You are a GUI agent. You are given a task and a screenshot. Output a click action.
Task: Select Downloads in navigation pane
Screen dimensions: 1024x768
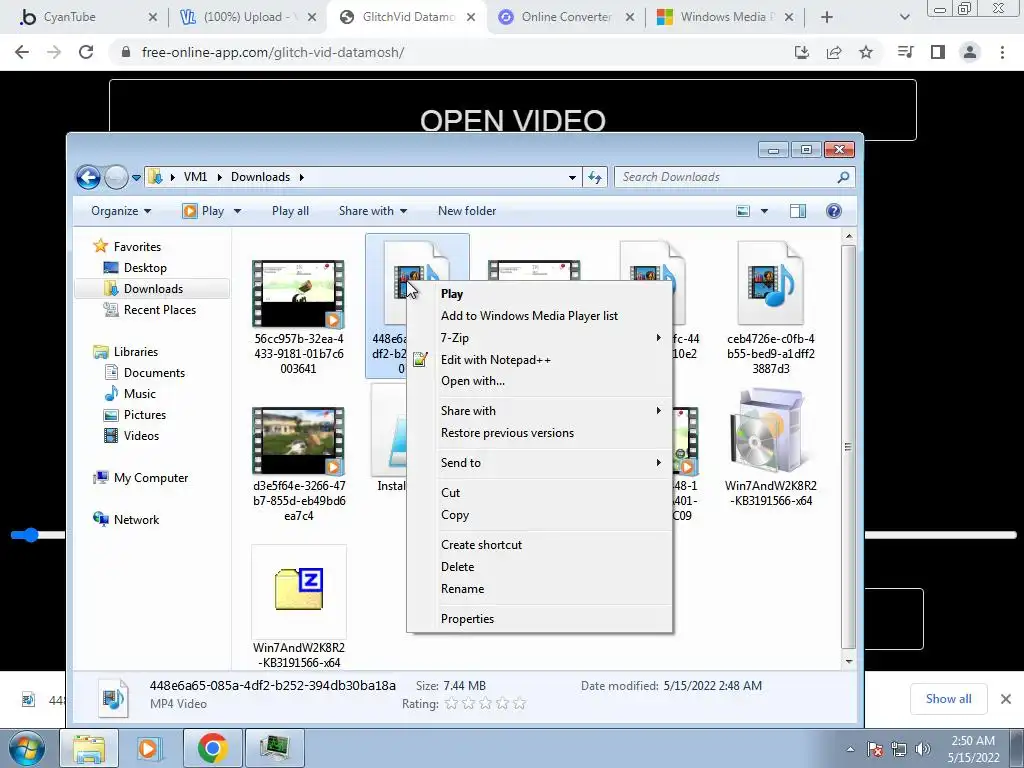(153, 289)
